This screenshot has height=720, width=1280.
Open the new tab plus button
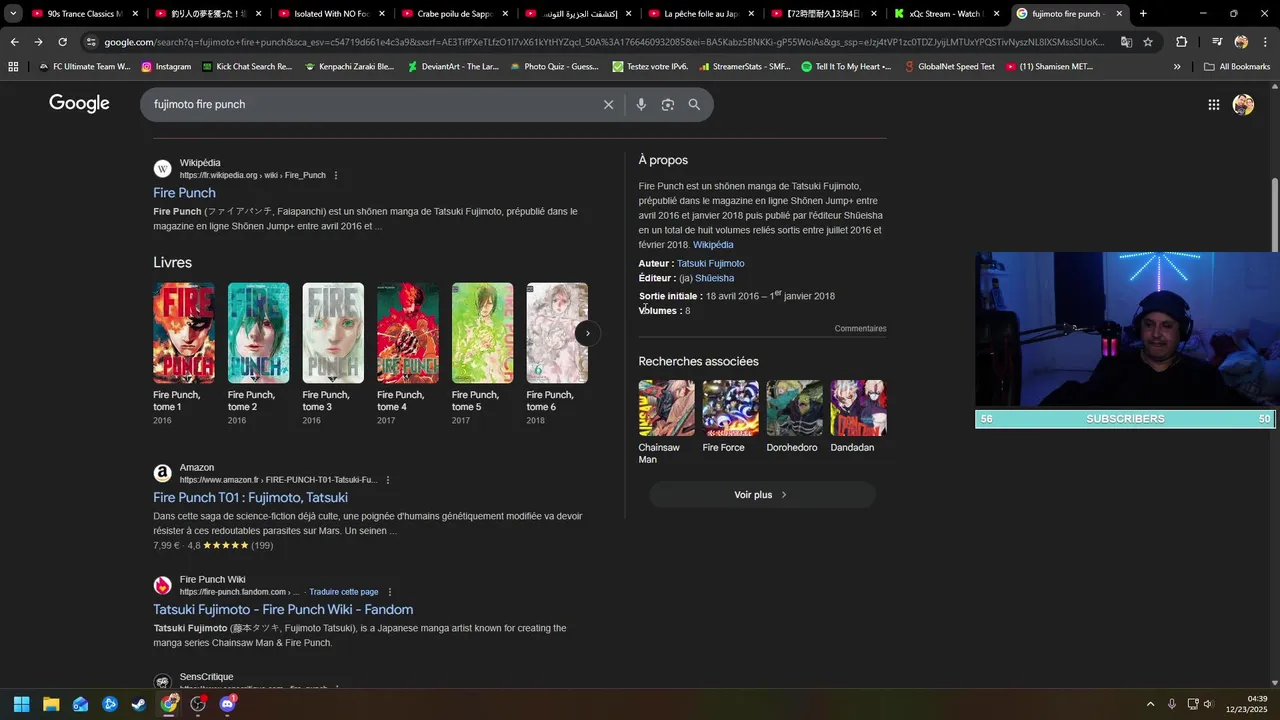coord(1143,14)
